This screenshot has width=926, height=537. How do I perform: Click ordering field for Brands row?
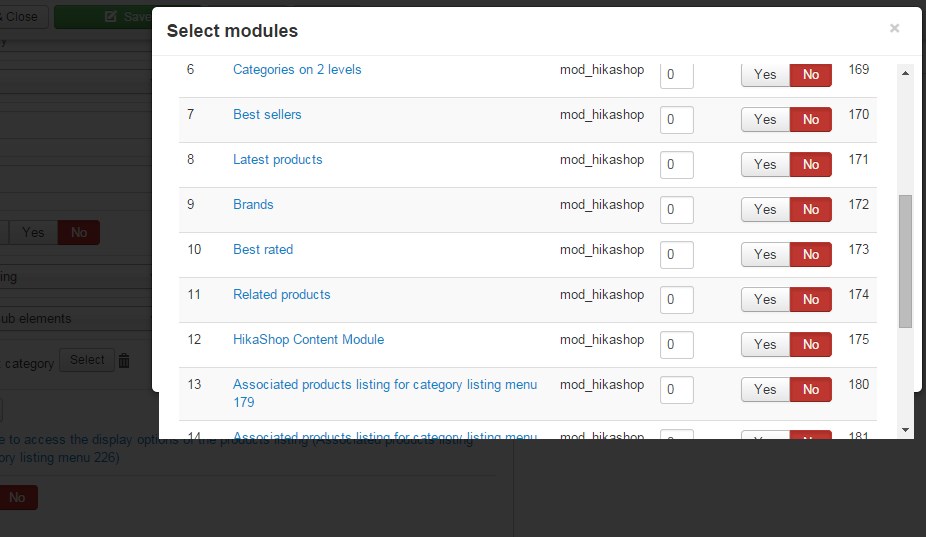677,210
